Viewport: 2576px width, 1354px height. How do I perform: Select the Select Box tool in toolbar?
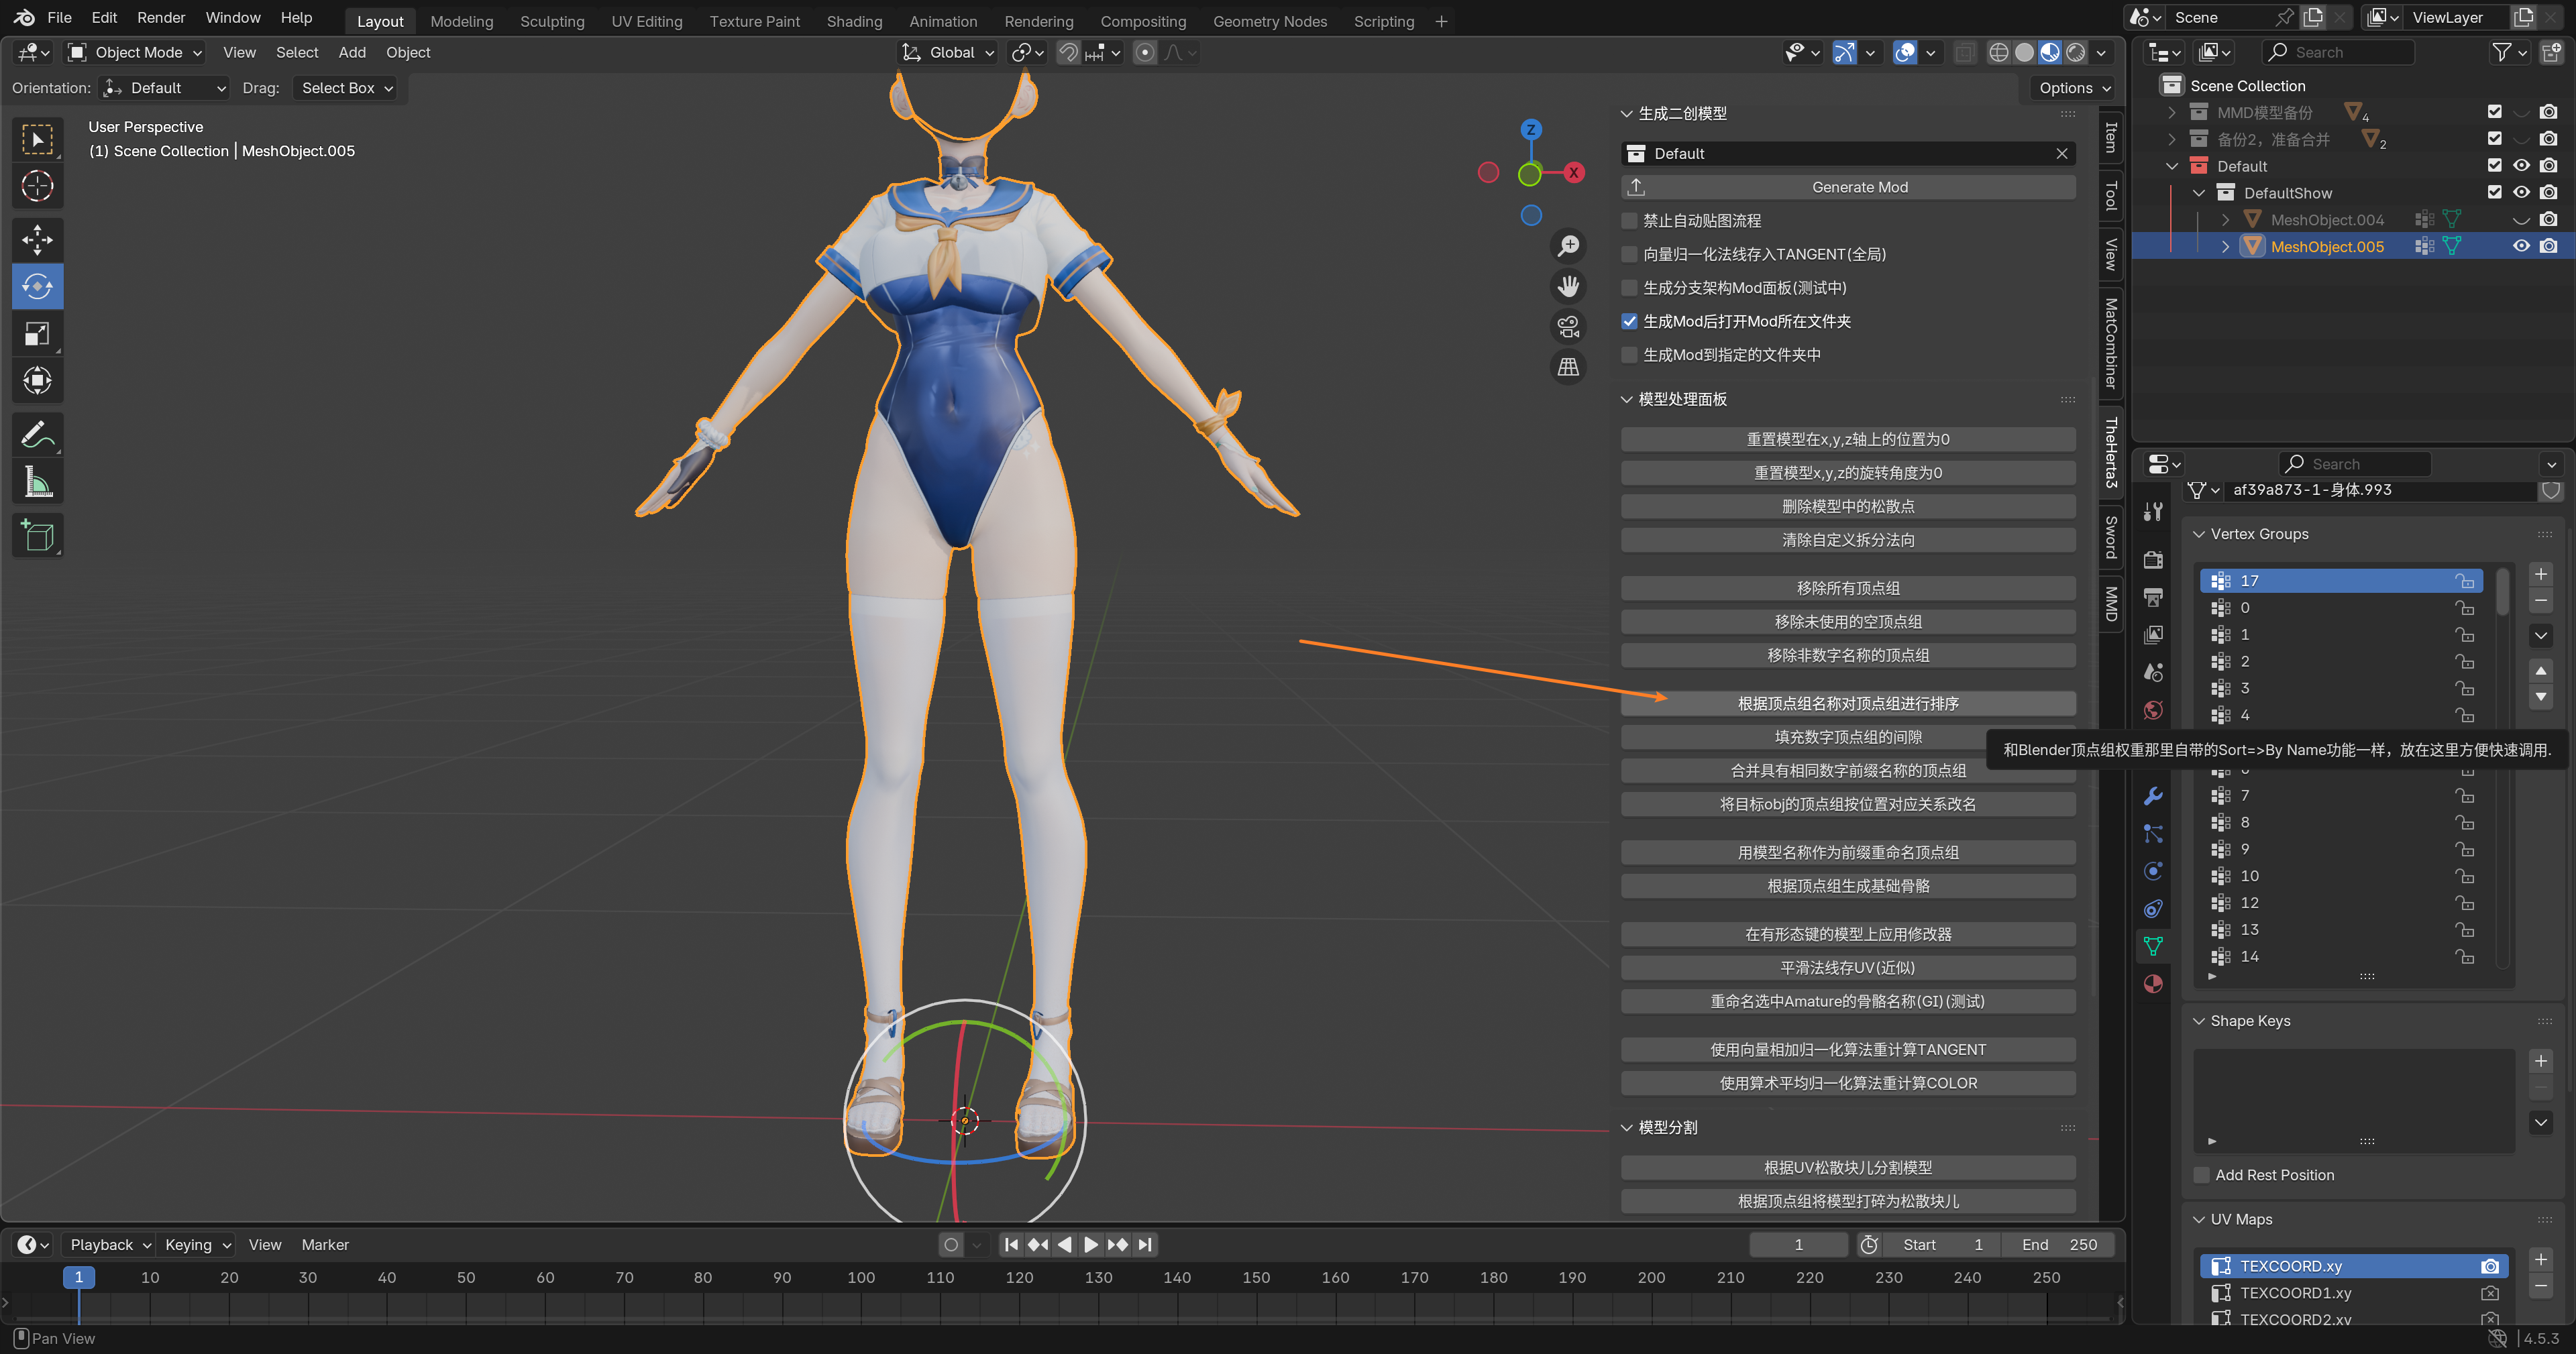37,139
